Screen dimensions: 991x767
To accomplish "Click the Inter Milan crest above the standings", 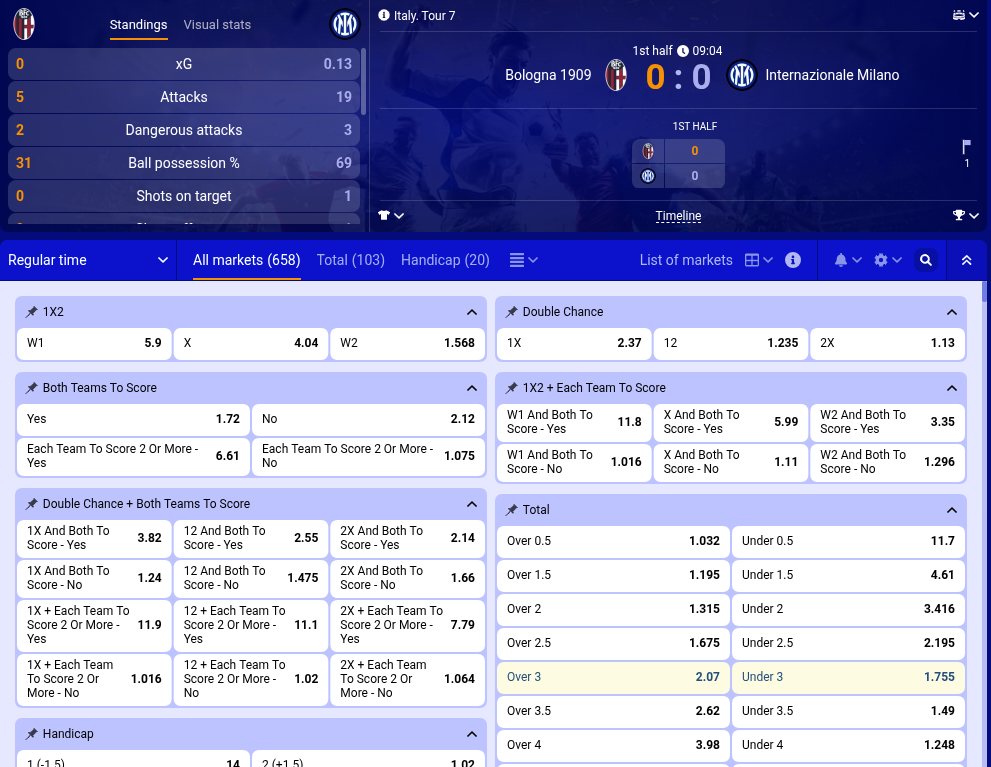I will coord(345,24).
